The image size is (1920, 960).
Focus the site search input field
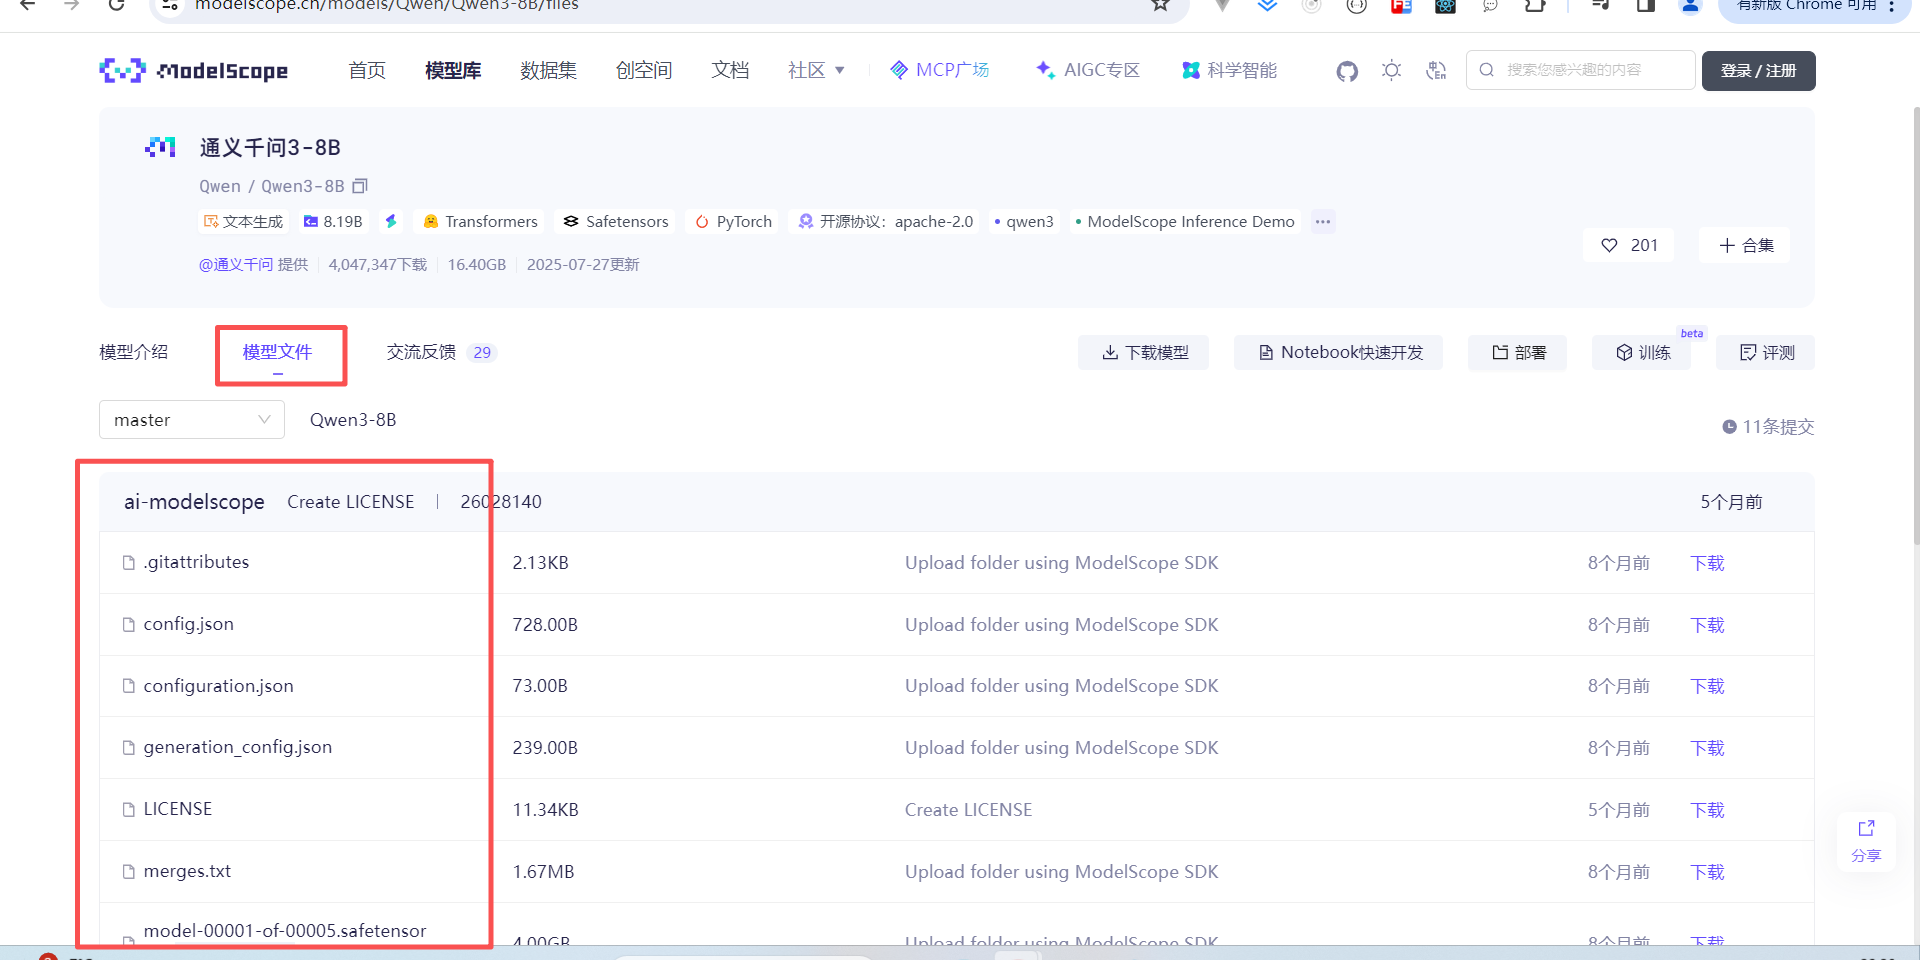1580,70
